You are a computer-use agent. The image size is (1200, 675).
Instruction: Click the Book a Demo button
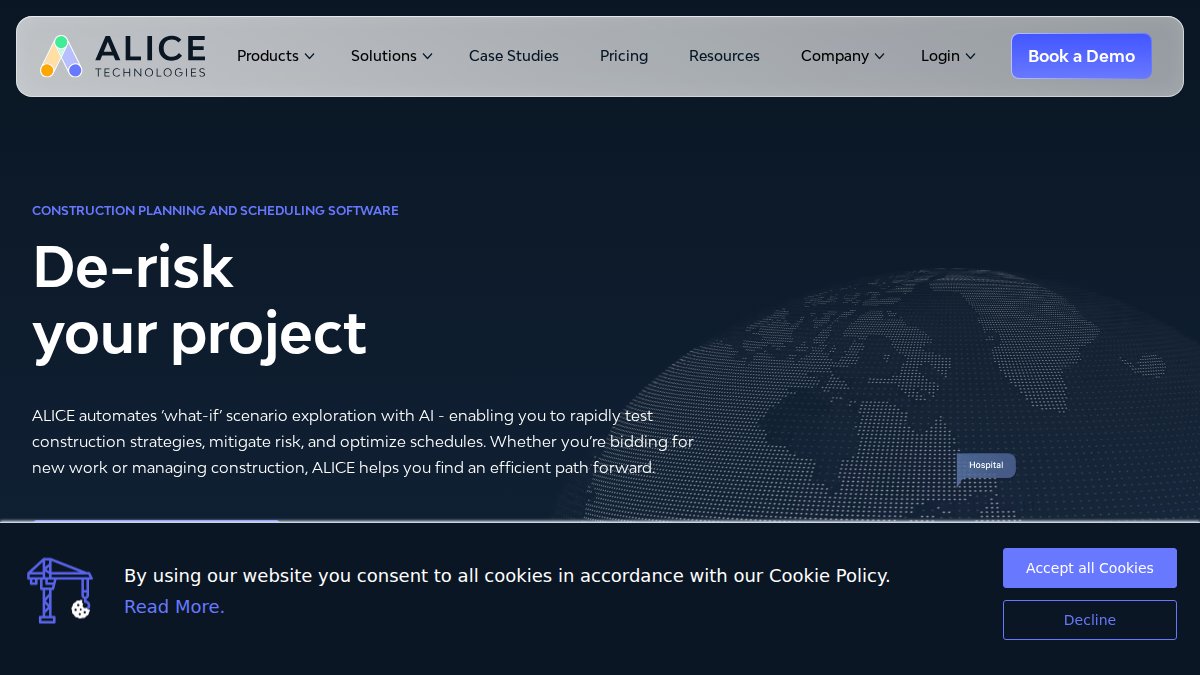tap(1081, 56)
